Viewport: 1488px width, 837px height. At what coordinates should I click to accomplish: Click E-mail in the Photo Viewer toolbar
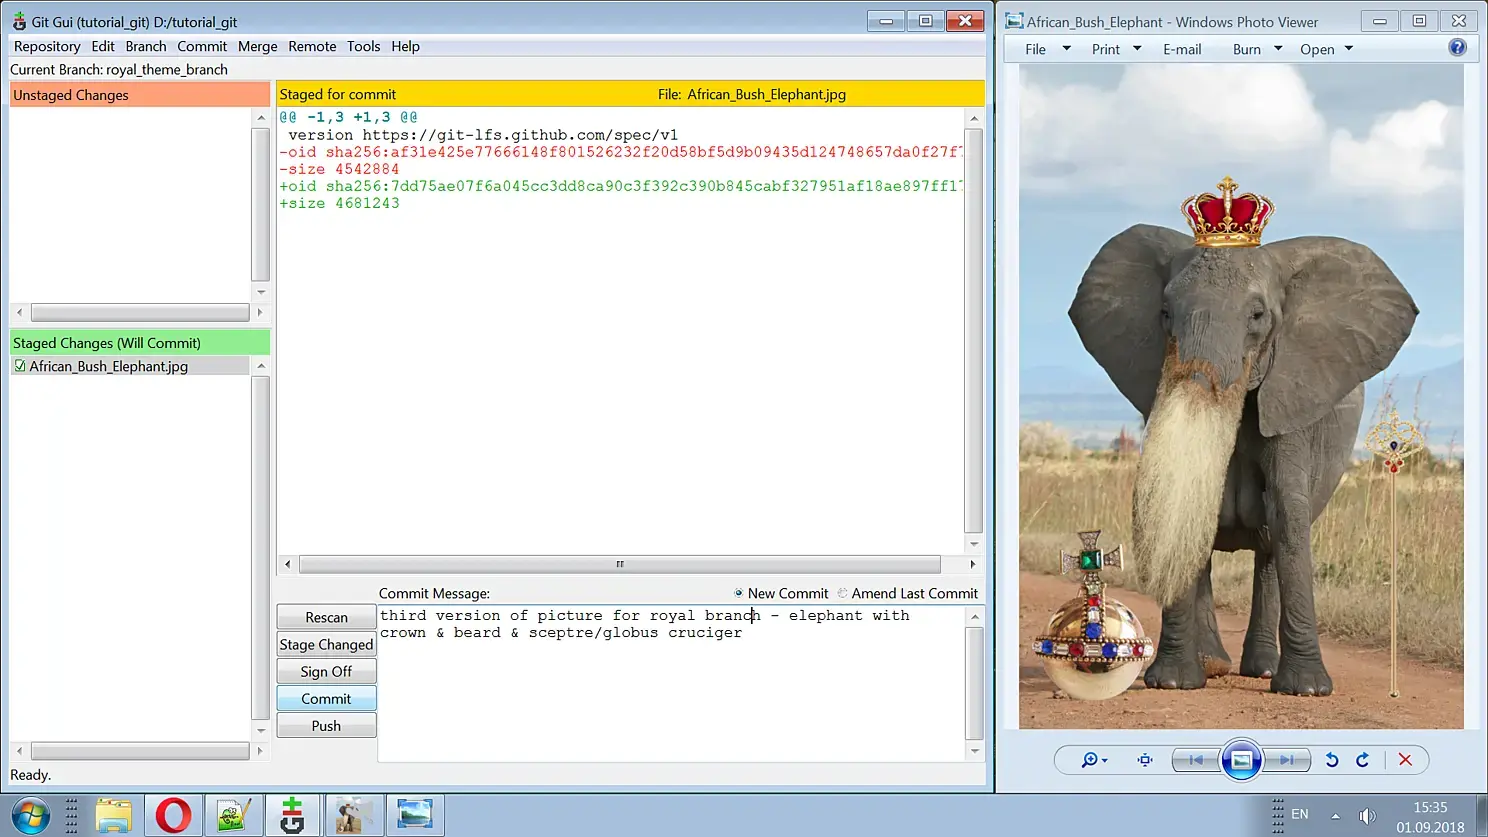pos(1182,49)
